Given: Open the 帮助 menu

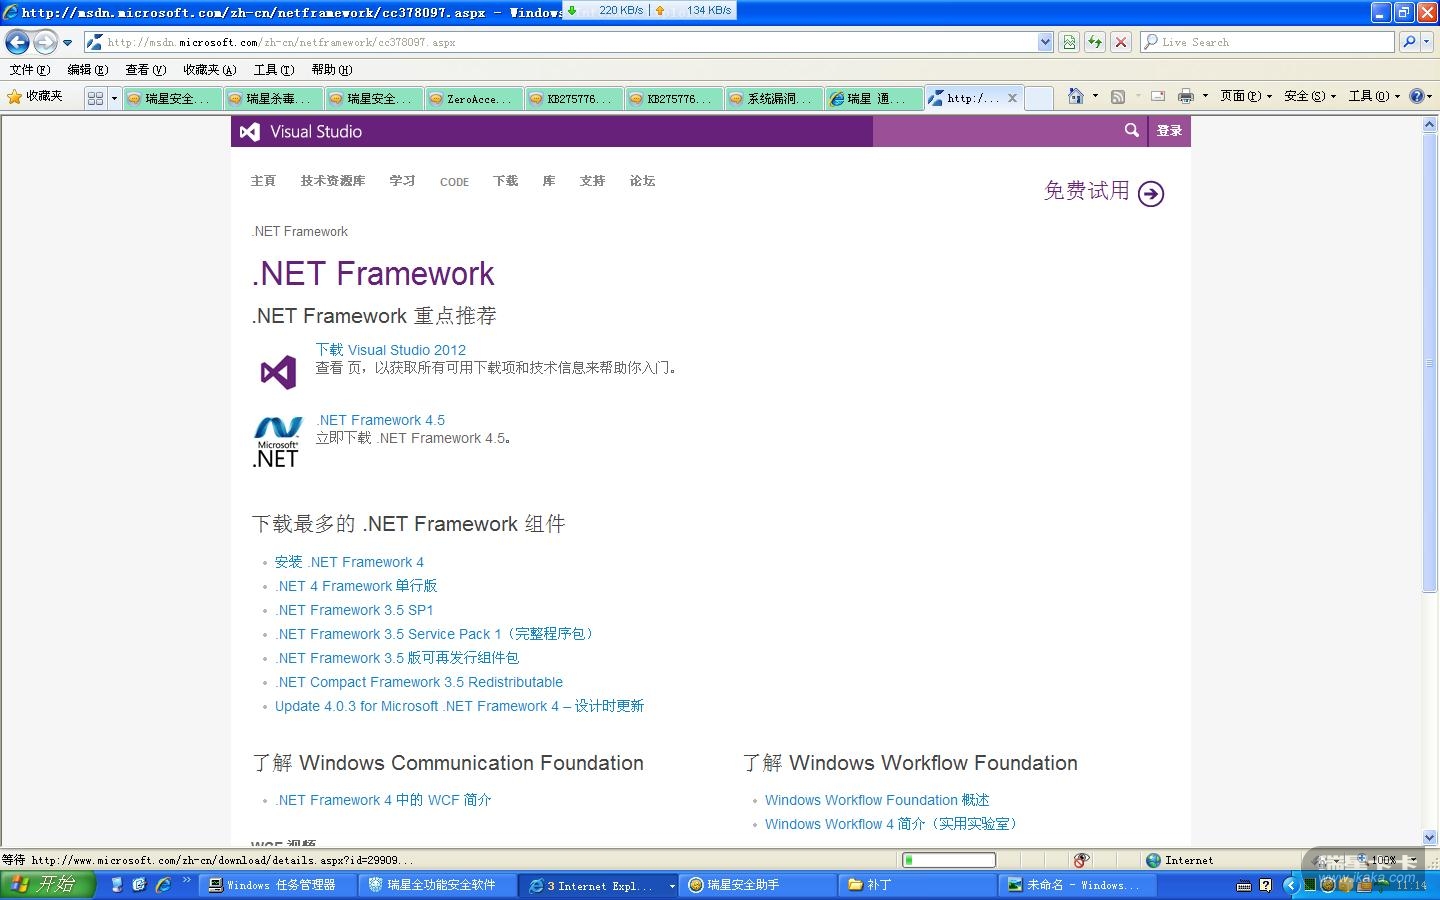Looking at the screenshot, I should point(331,70).
